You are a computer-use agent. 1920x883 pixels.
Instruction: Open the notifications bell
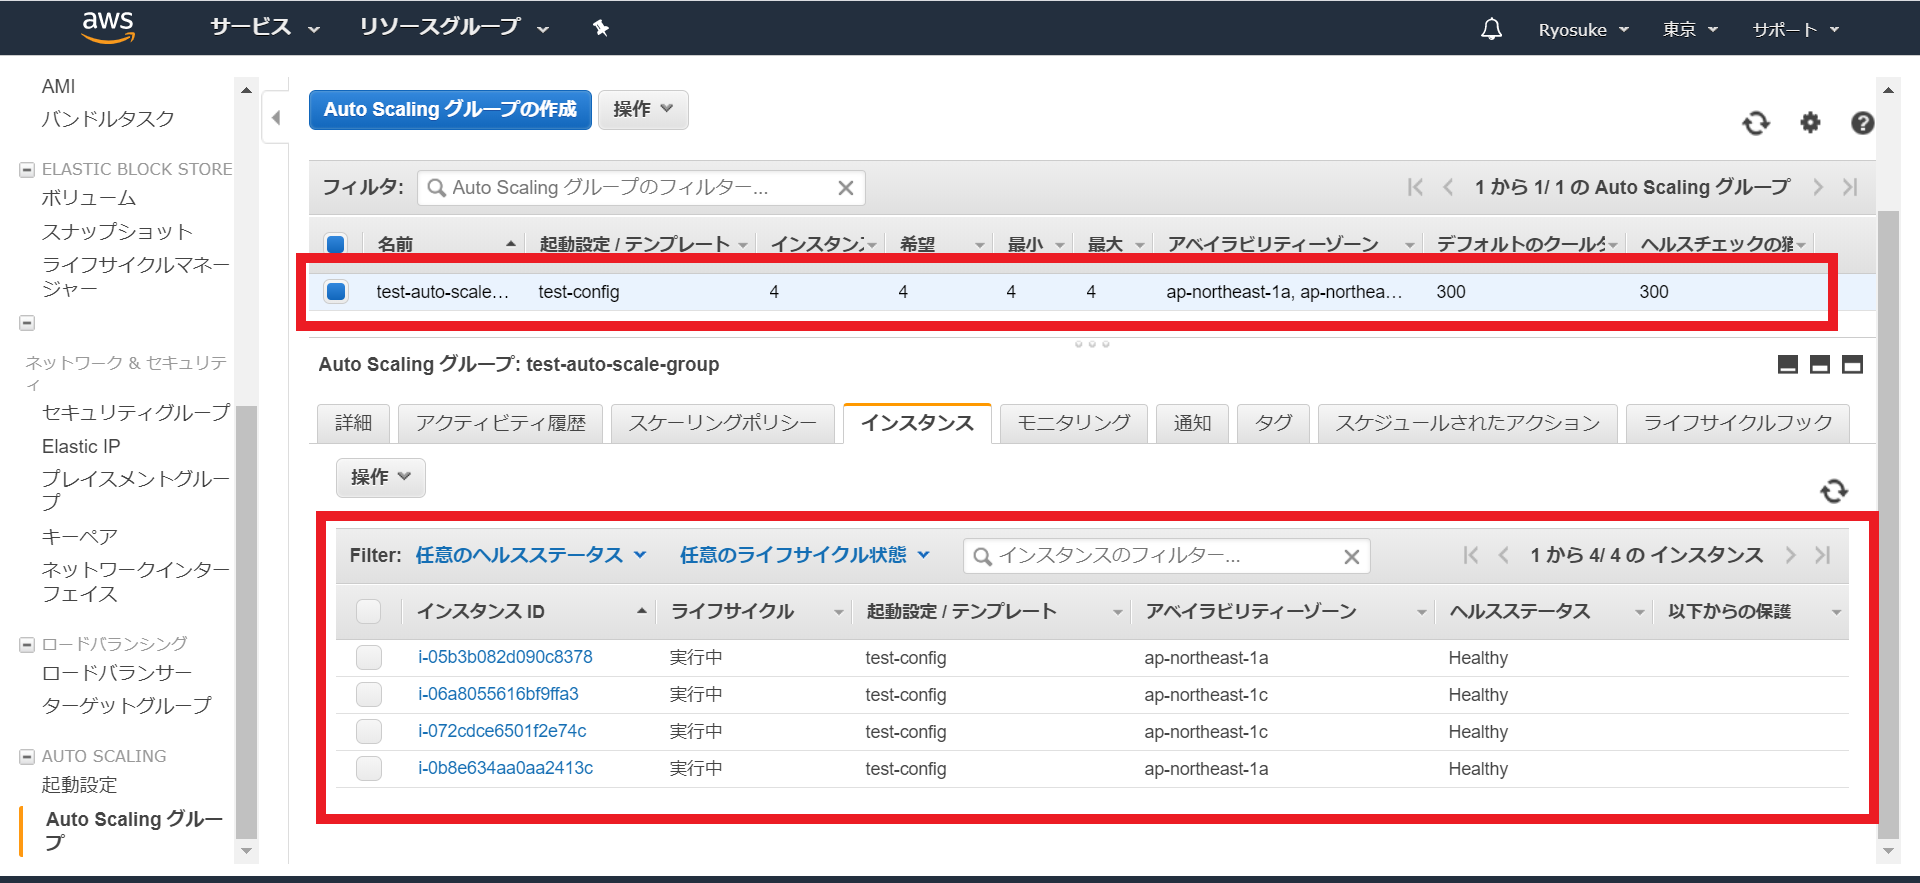pyautogui.click(x=1491, y=29)
